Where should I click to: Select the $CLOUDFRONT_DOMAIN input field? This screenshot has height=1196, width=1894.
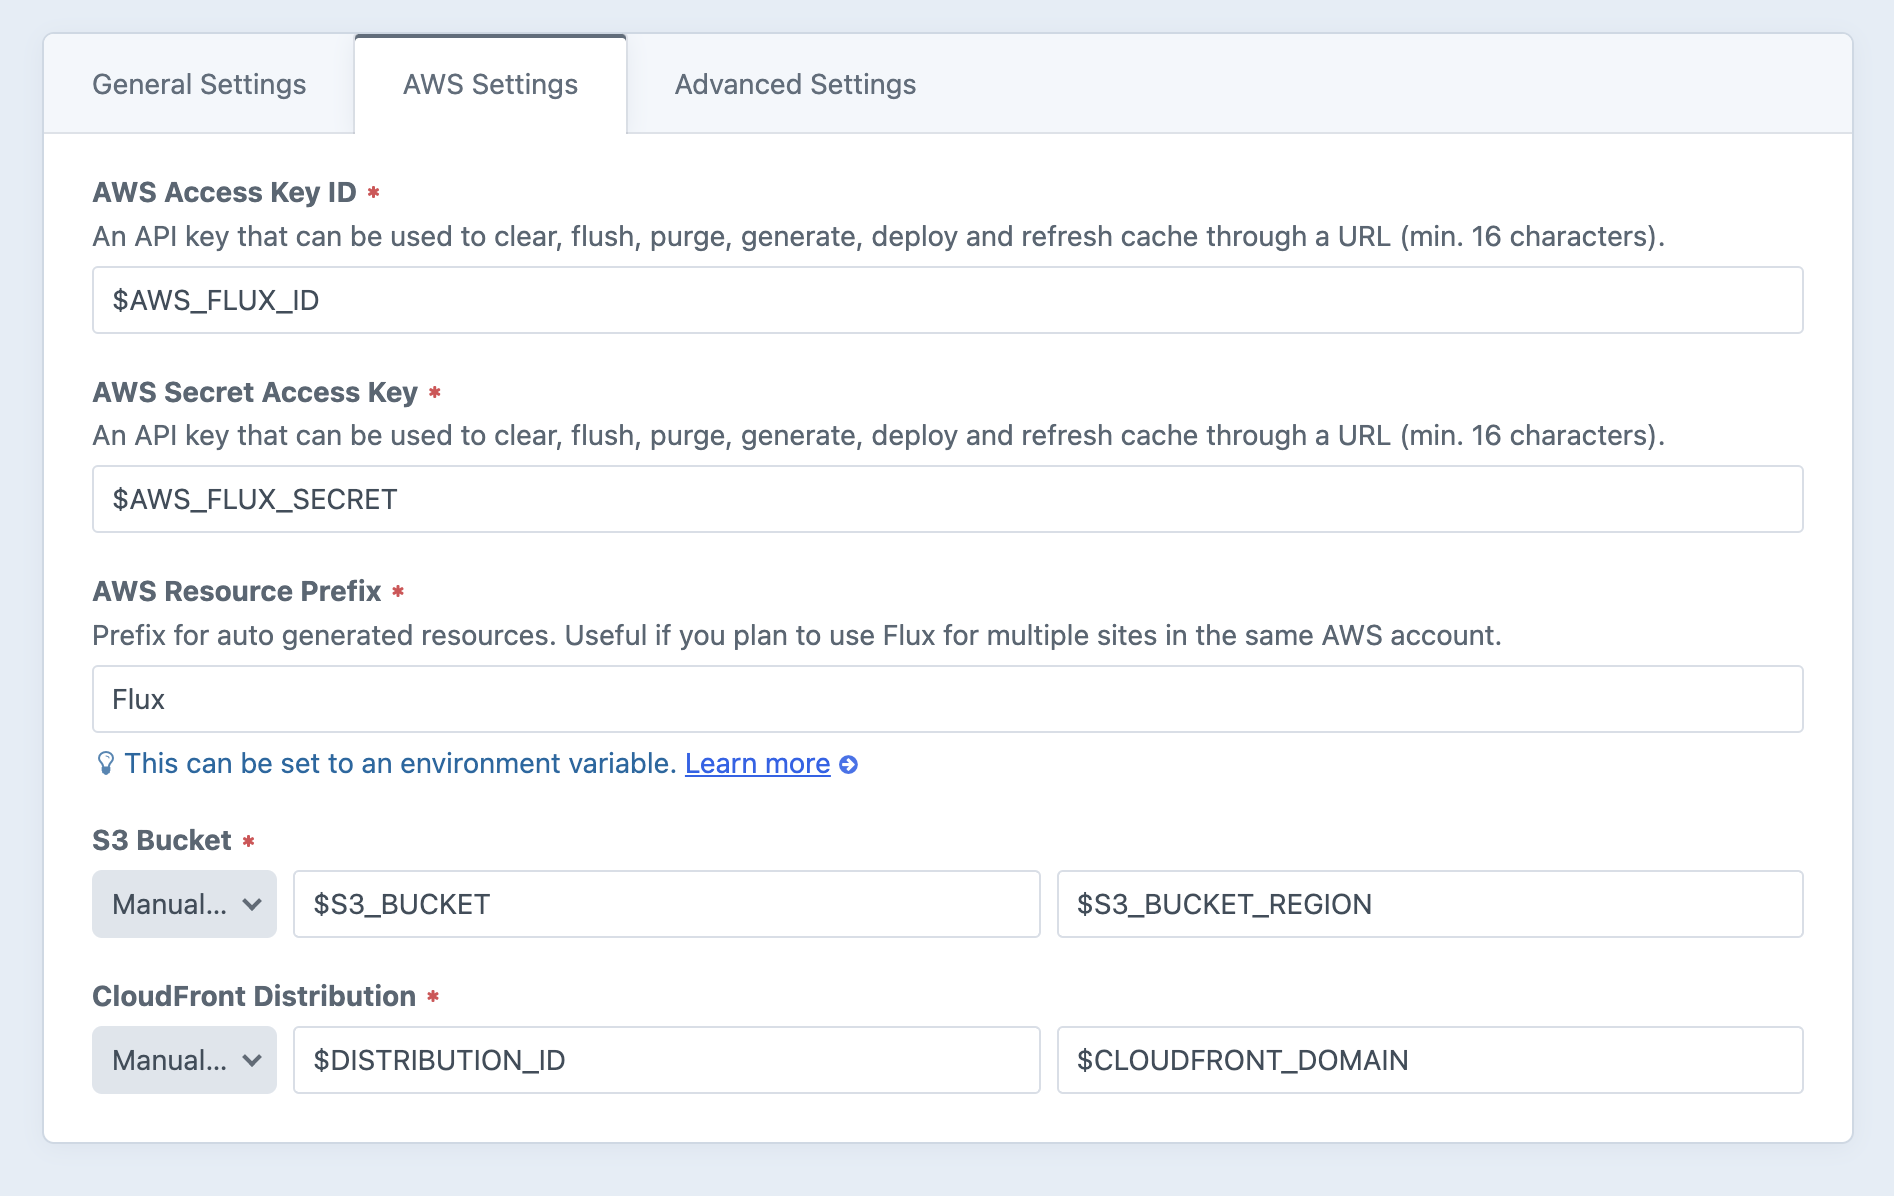click(1430, 1060)
